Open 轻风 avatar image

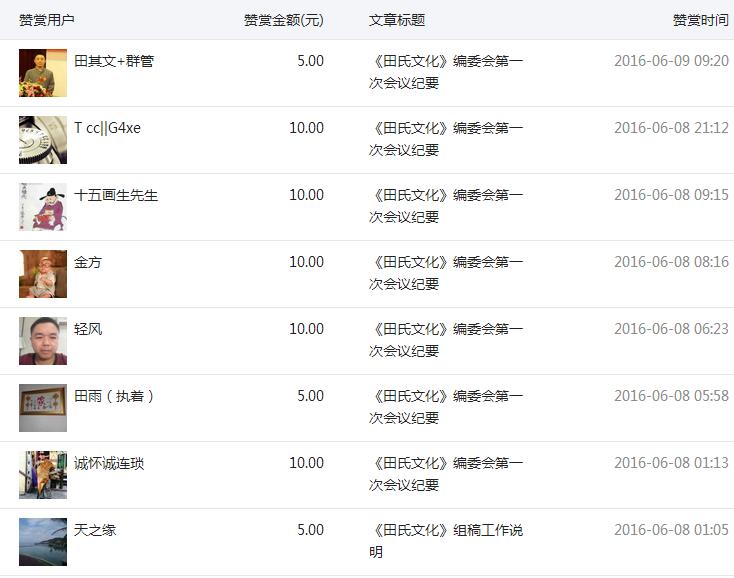point(43,341)
